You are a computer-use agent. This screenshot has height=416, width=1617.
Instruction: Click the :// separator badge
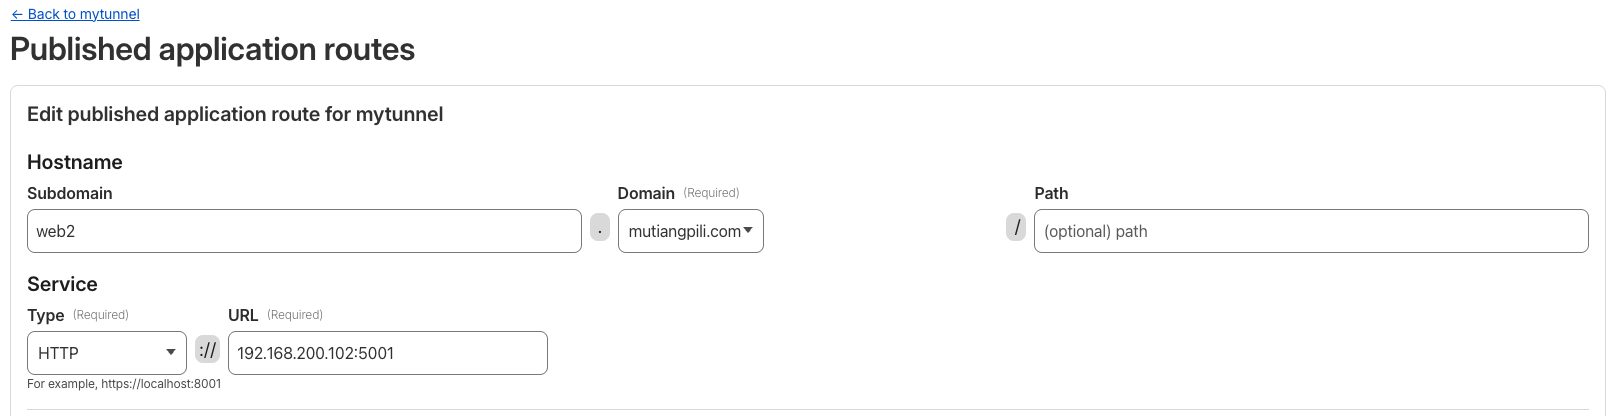click(207, 350)
